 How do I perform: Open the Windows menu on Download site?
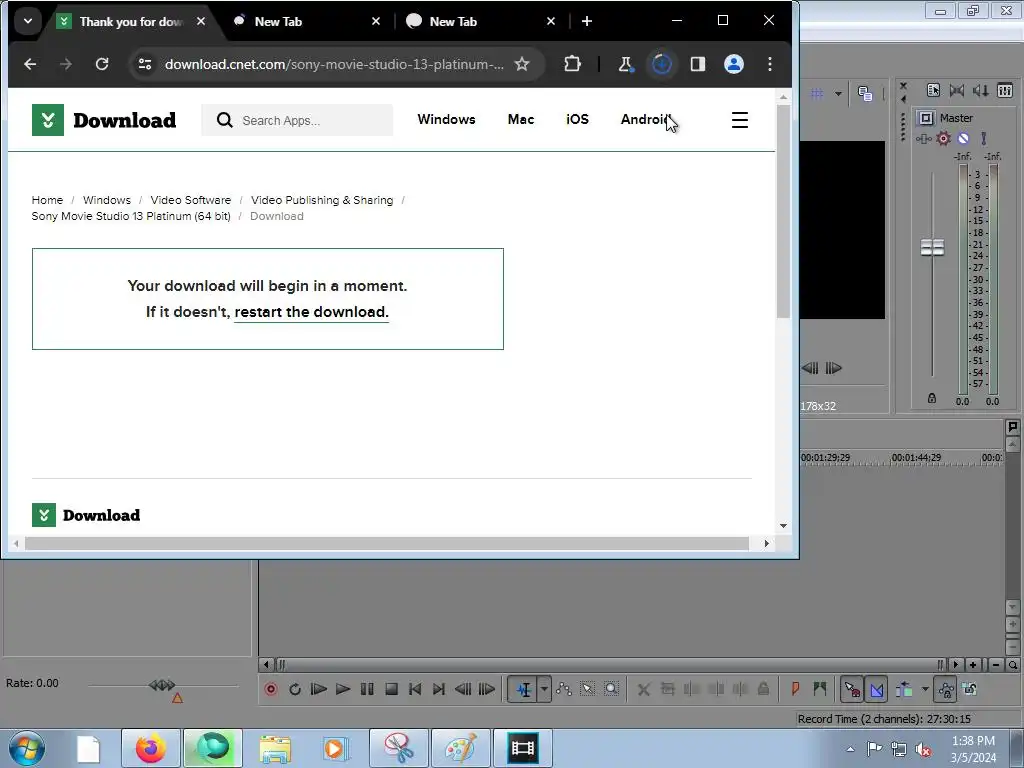click(446, 120)
